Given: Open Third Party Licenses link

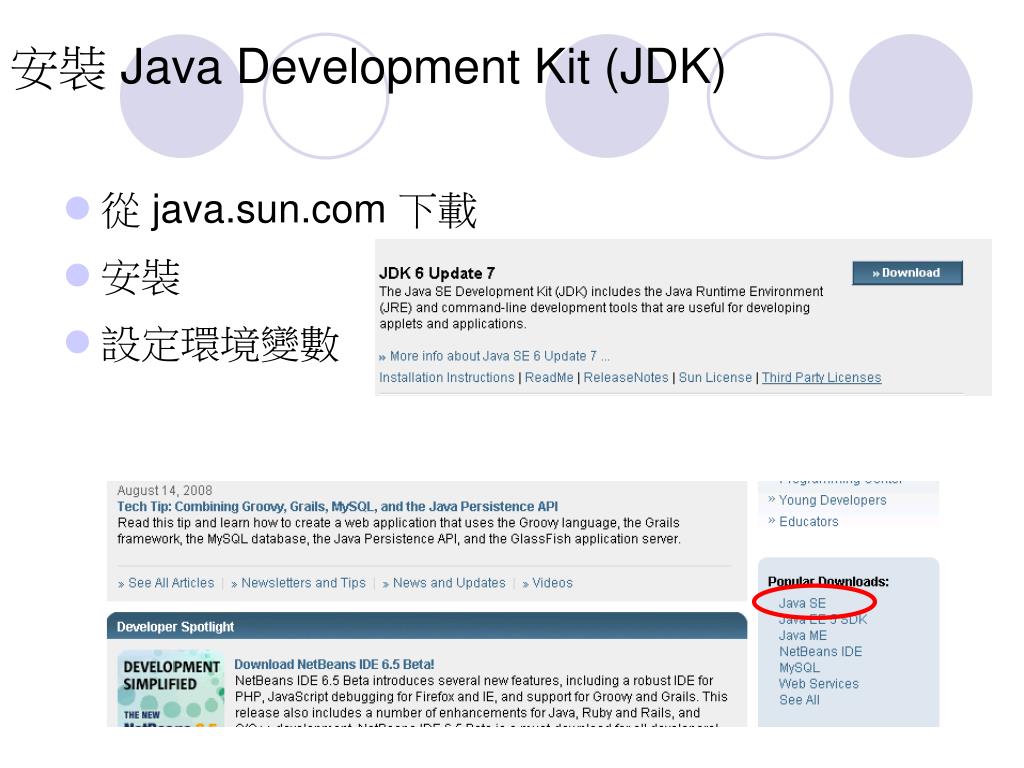Looking at the screenshot, I should (822, 377).
